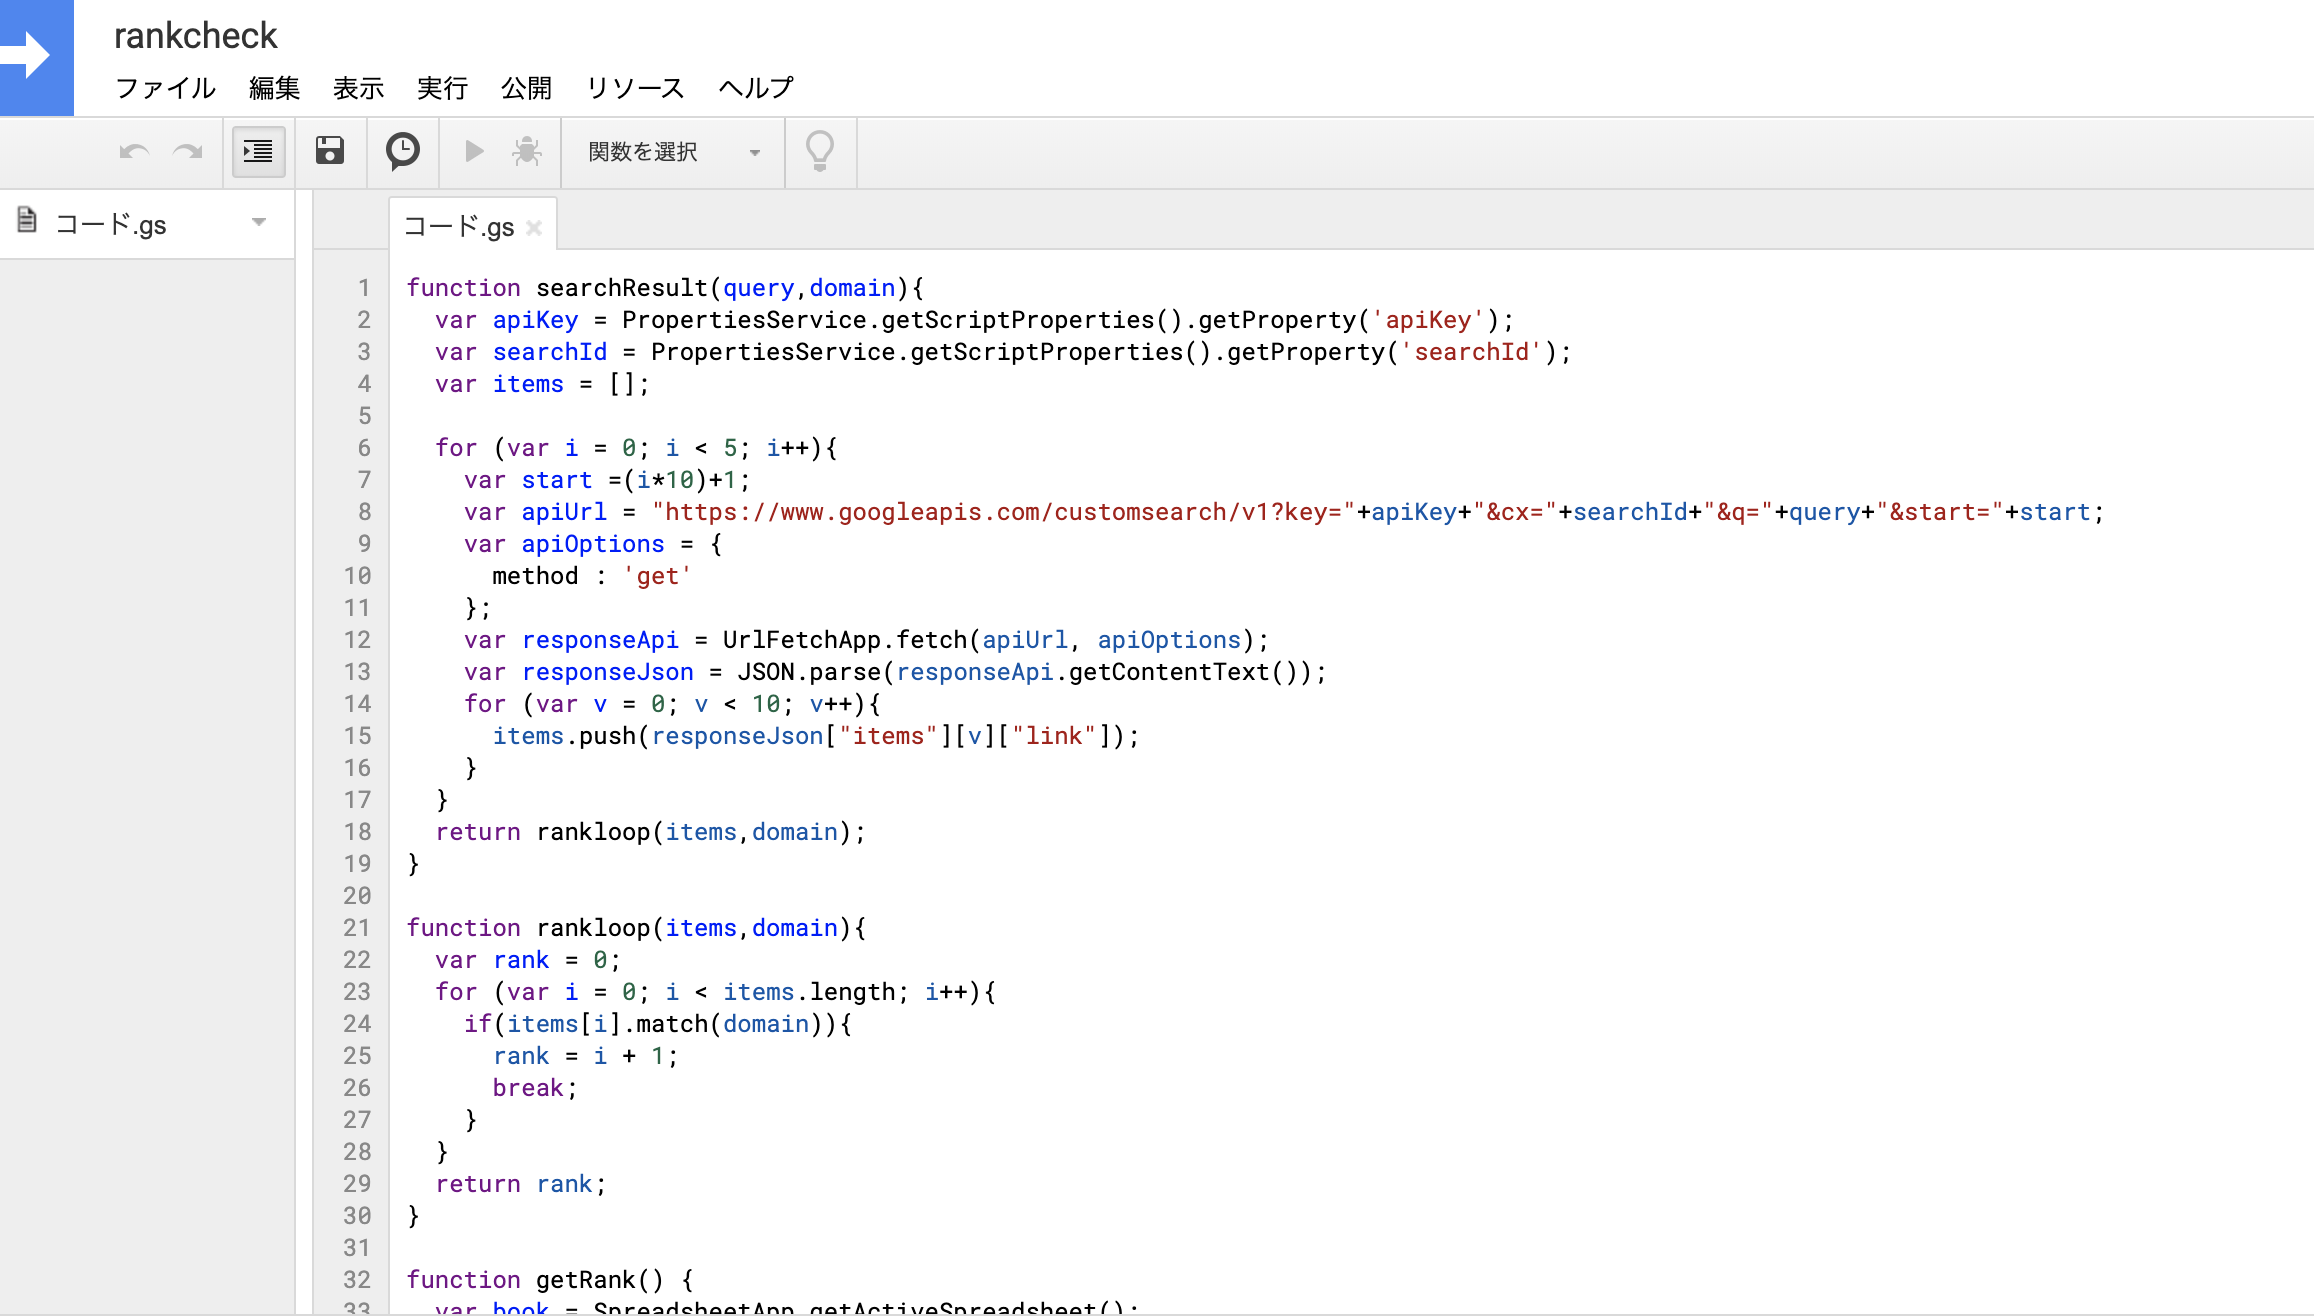This screenshot has height=1316, width=2314.
Task: Undo the last edit
Action: [133, 150]
